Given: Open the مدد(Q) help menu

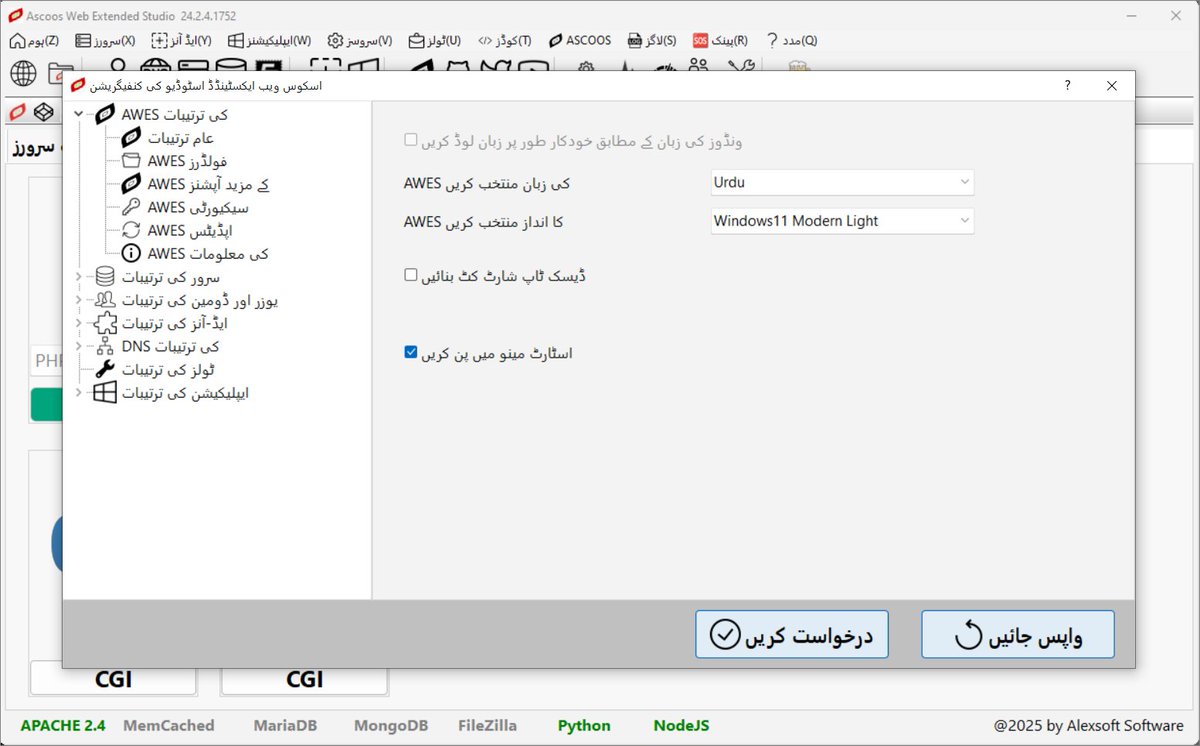Looking at the screenshot, I should [792, 41].
